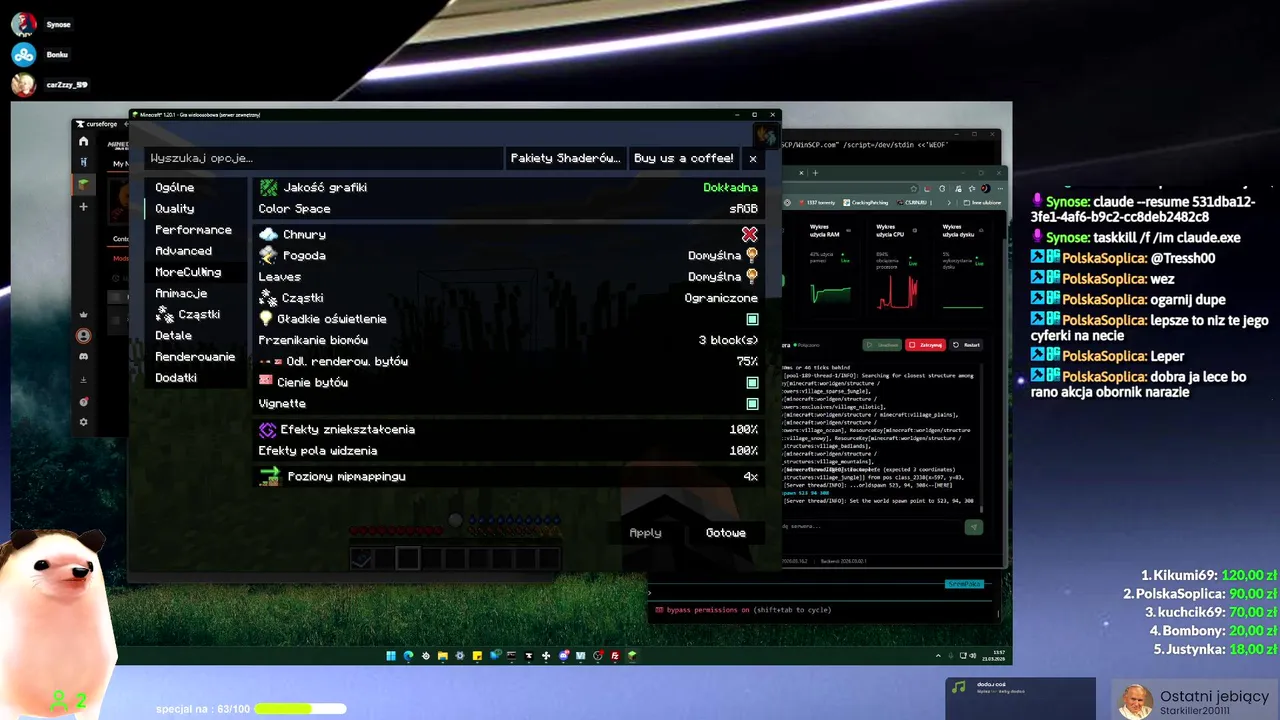Show hidden icons chevron in system tray
The width and height of the screenshot is (1280, 720).
point(938,656)
